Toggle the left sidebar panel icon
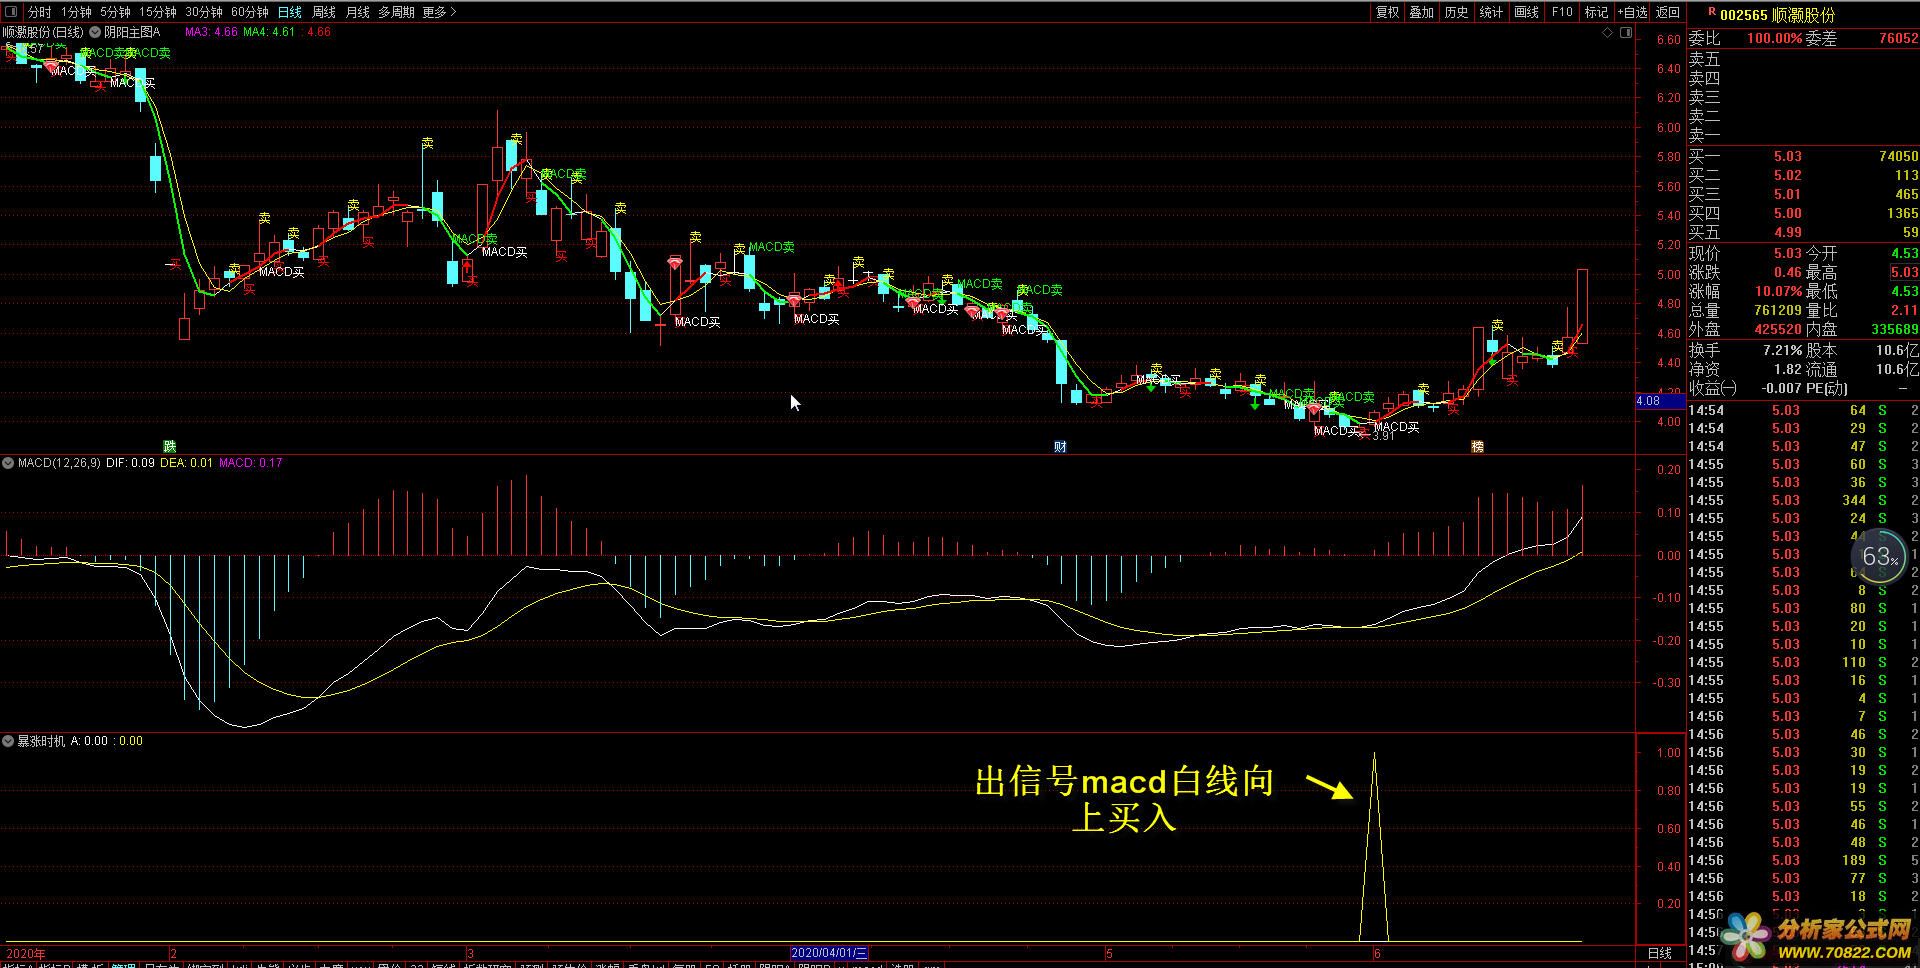This screenshot has height=968, width=1920. tap(11, 12)
